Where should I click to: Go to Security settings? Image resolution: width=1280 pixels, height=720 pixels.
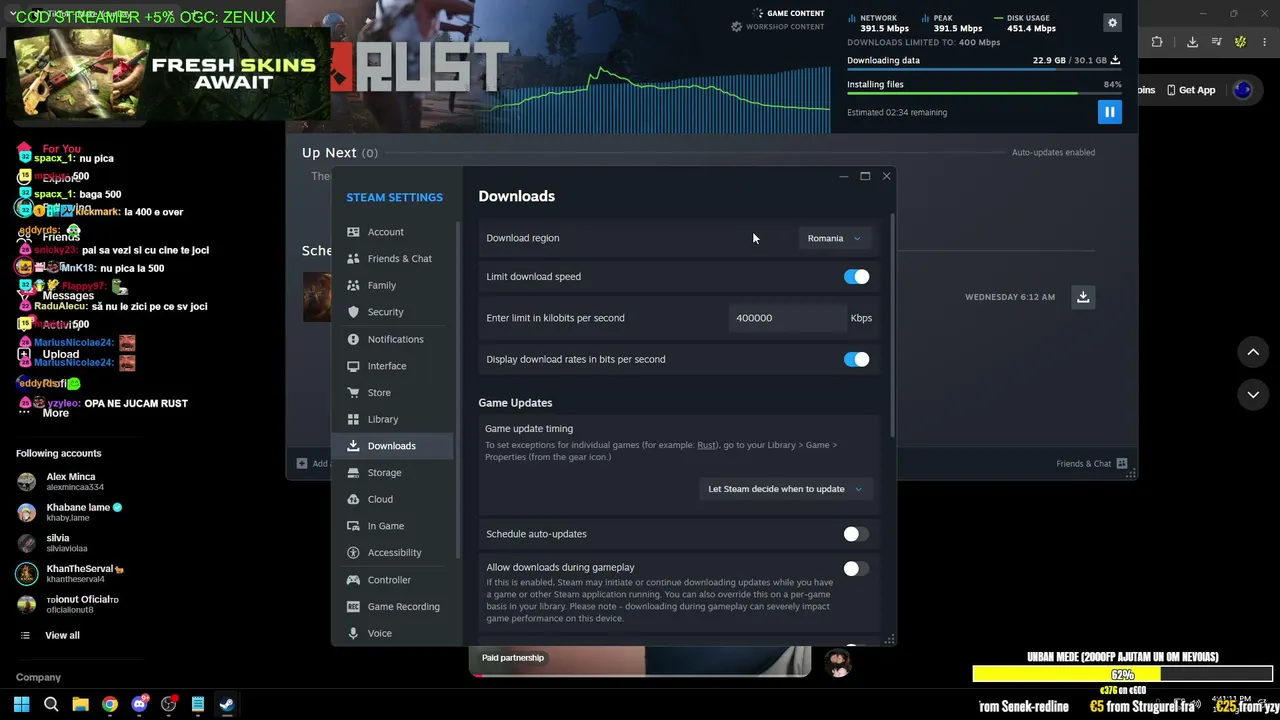coord(392,312)
